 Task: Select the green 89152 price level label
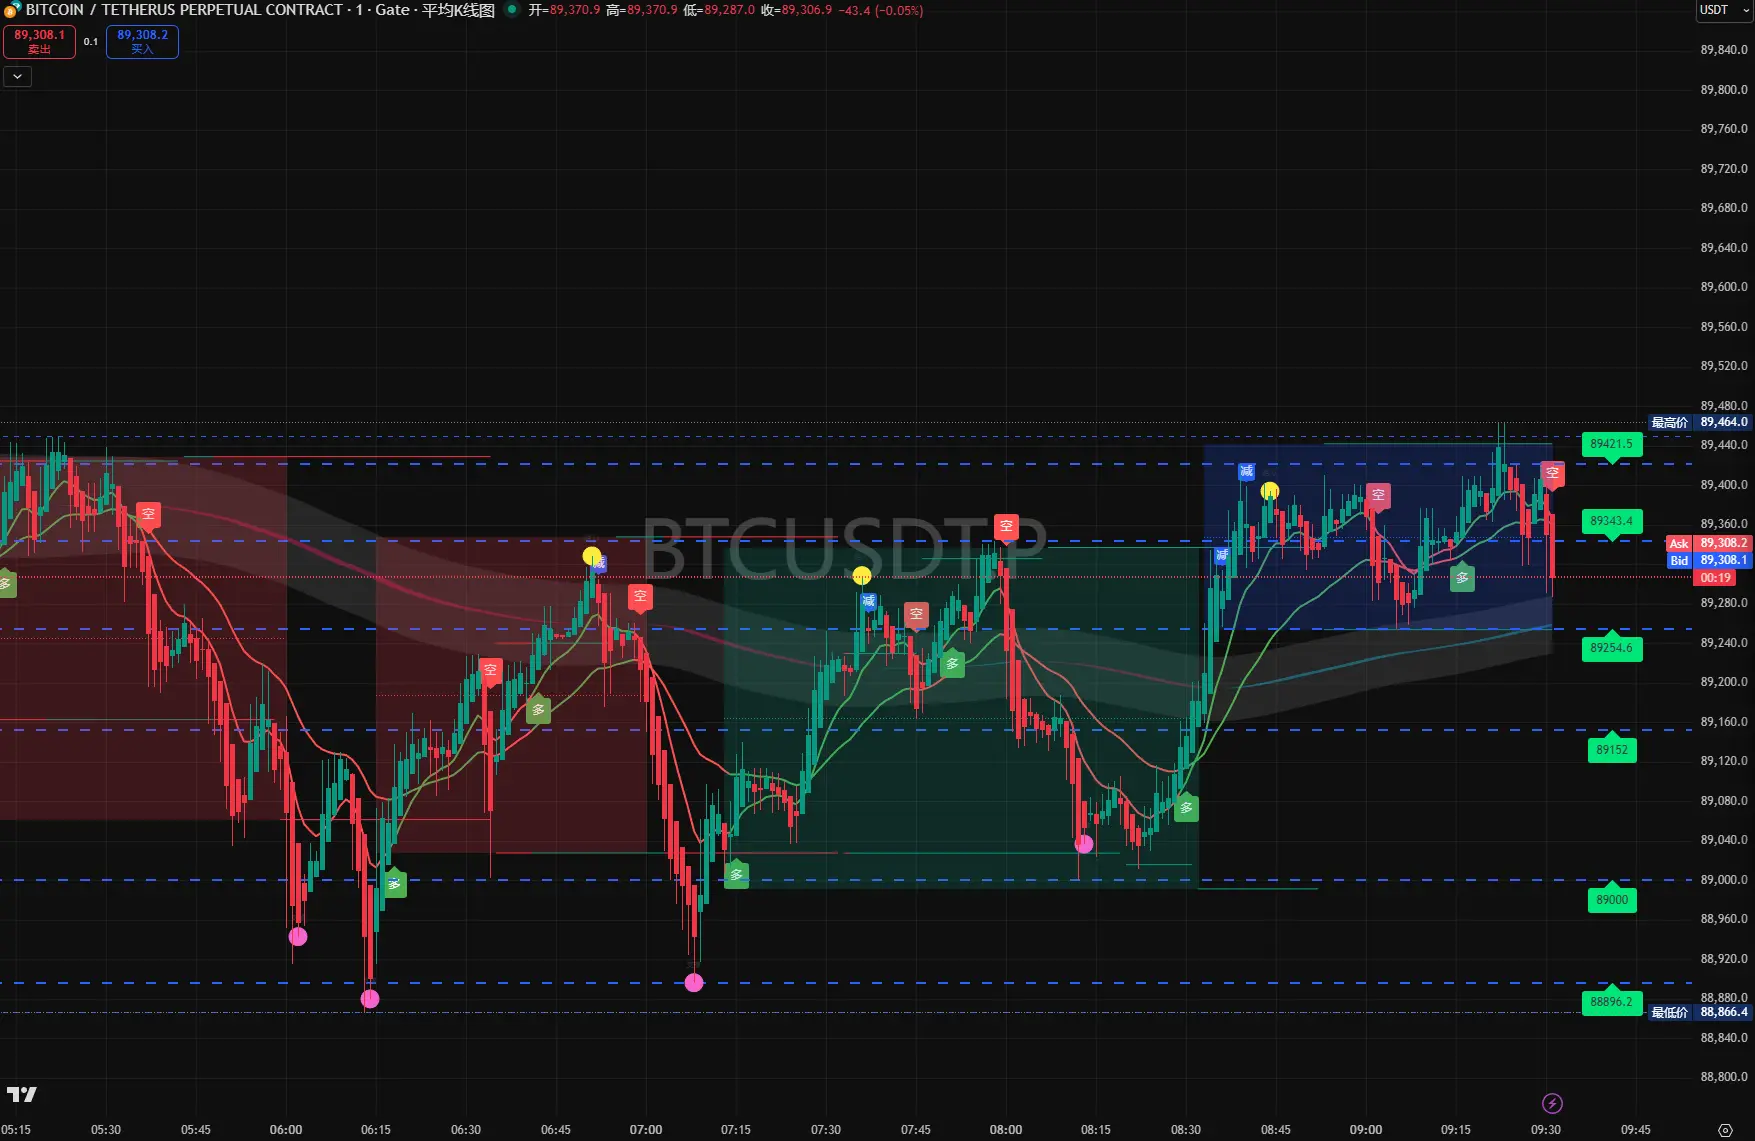coord(1611,750)
